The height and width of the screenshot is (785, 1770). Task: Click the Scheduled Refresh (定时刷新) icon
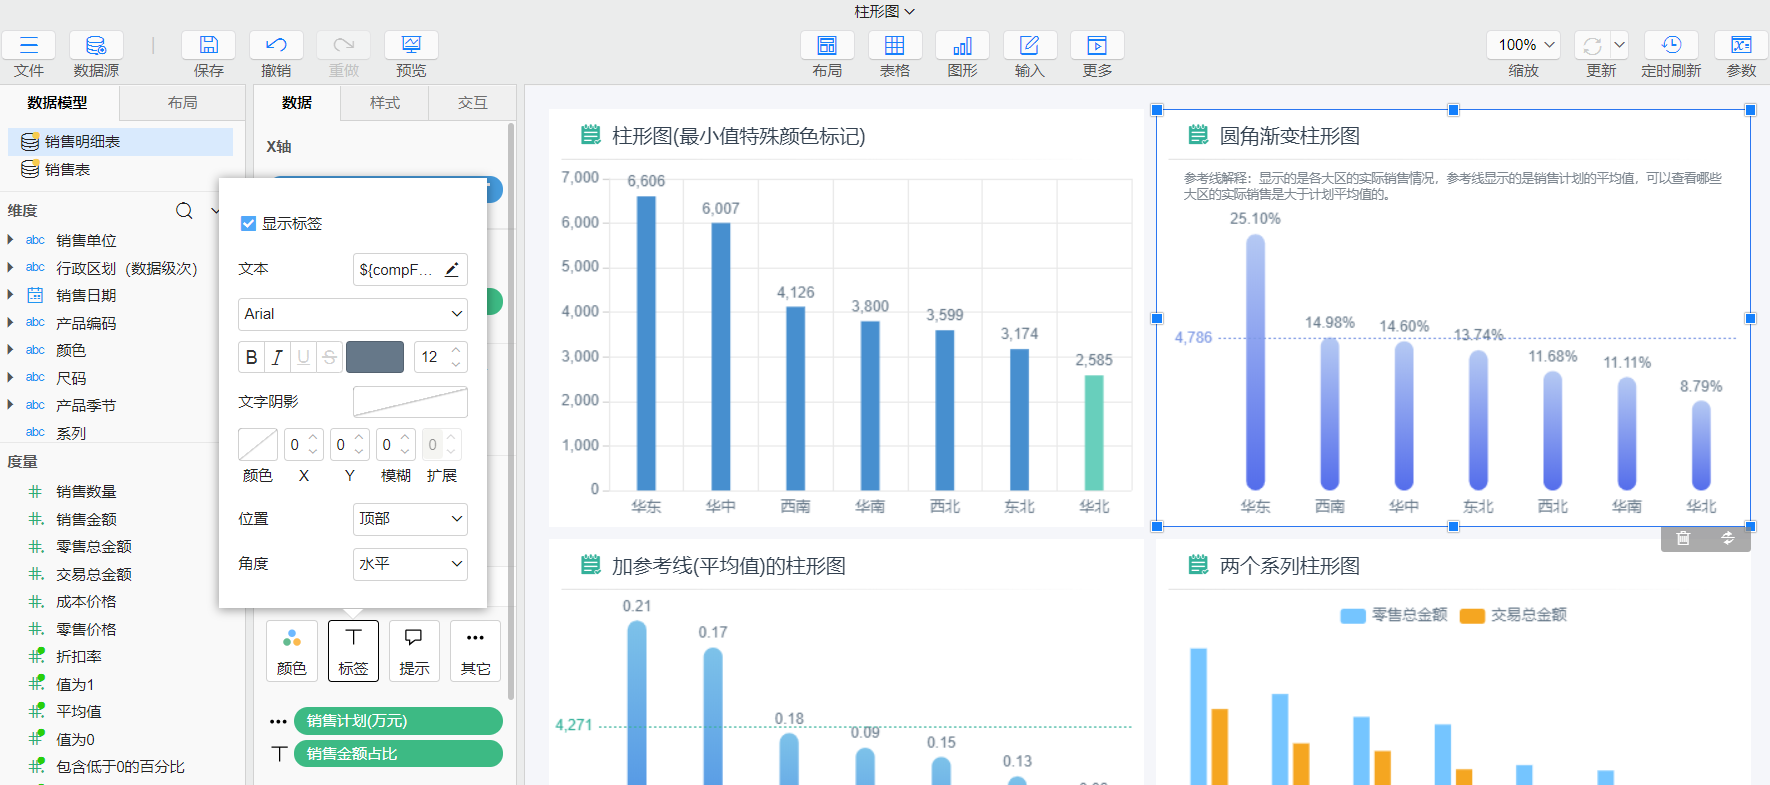coord(1670,45)
